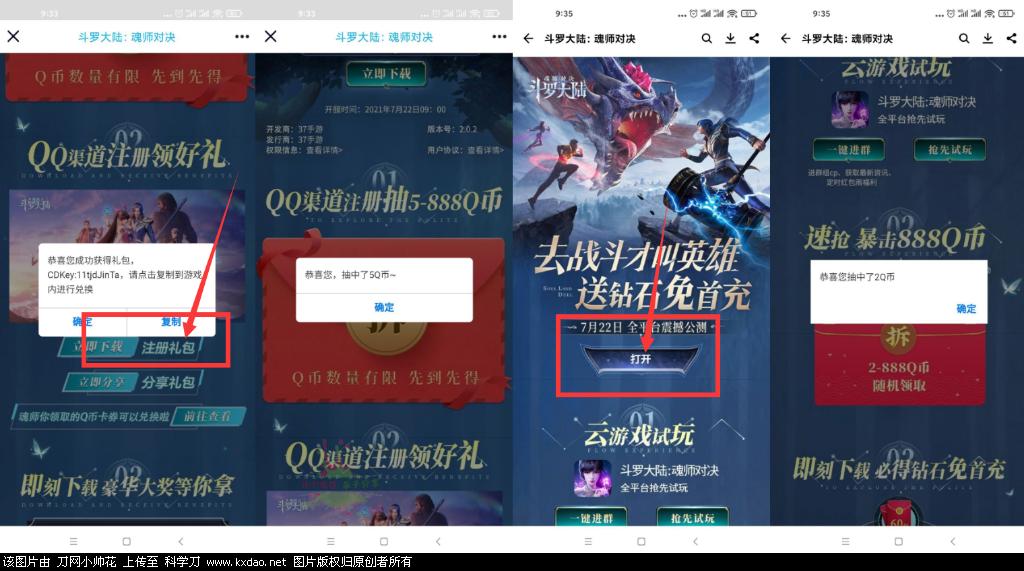
Task: Tap the 开服时间 2021年7月22日 text
Action: [x=385, y=109]
